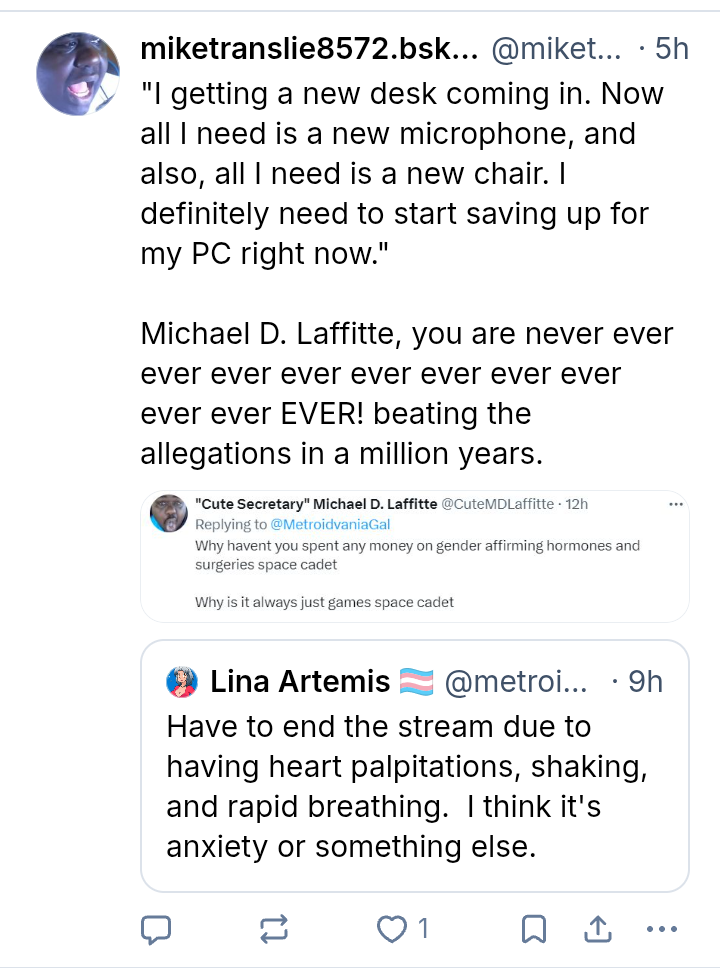This screenshot has width=720, height=968.
Task: Click the Michael D. Laffitte avatar in the screenshot
Action: pyautogui.click(x=167, y=514)
